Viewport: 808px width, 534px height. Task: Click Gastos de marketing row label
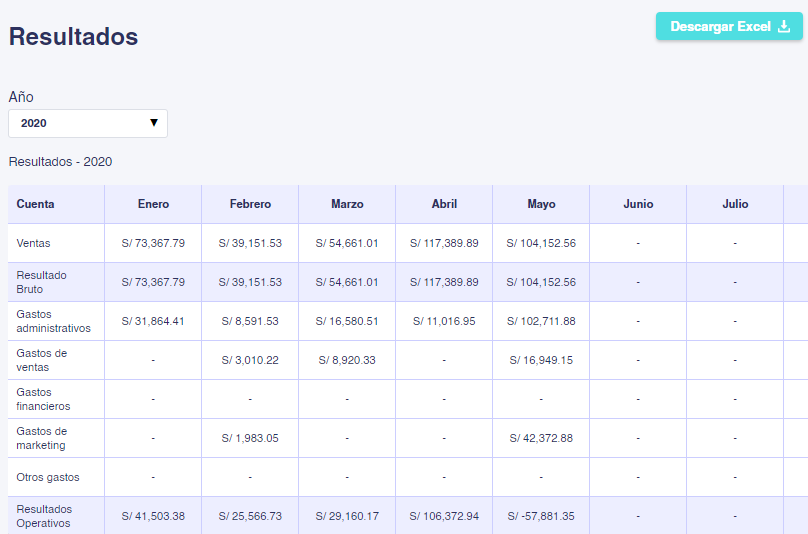(x=41, y=438)
